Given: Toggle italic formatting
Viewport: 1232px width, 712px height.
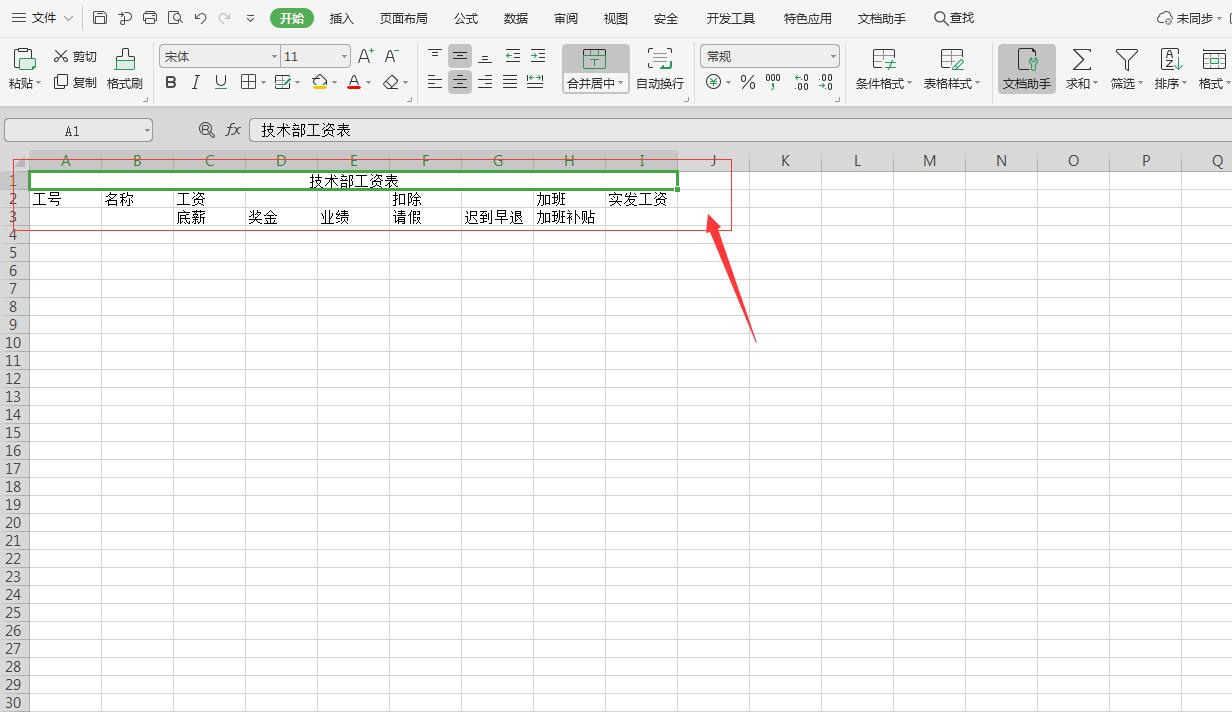Looking at the screenshot, I should (x=195, y=83).
